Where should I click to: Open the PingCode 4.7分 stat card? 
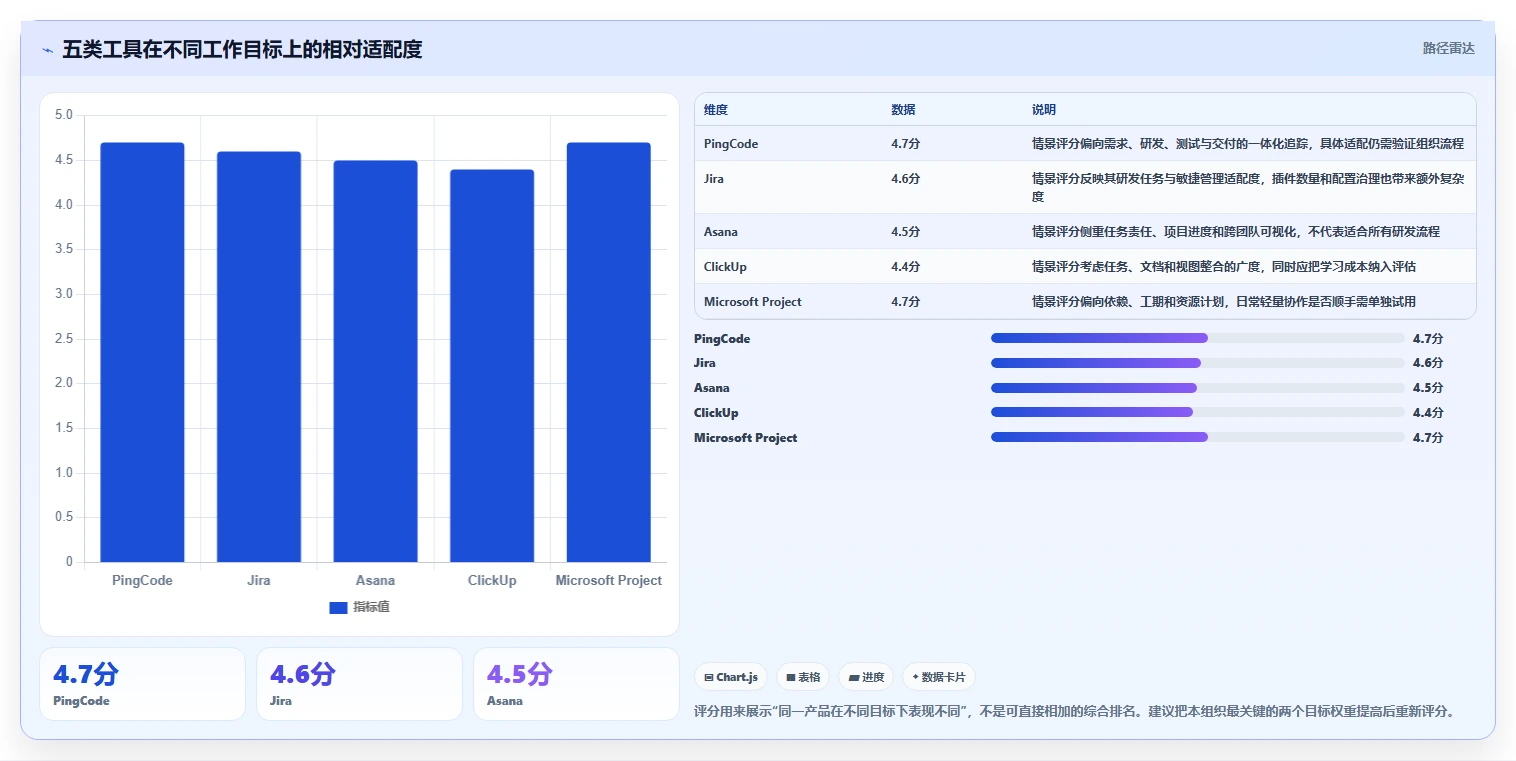click(x=142, y=684)
